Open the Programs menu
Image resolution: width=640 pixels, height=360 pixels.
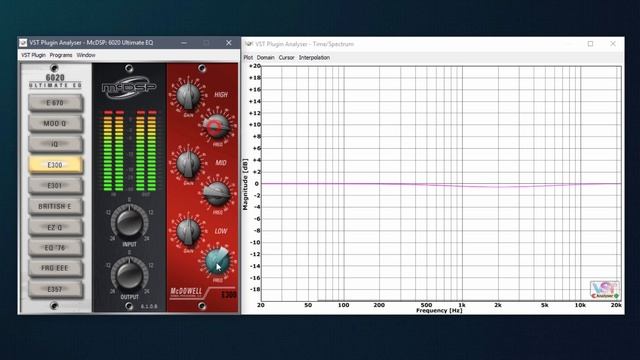tap(61, 55)
